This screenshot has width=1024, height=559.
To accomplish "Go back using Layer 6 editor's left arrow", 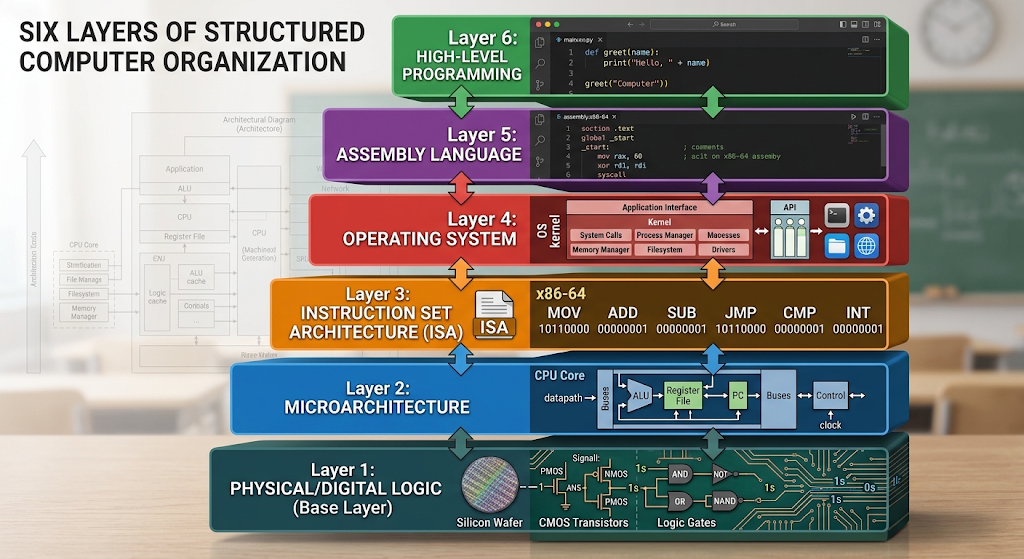I will (630, 24).
